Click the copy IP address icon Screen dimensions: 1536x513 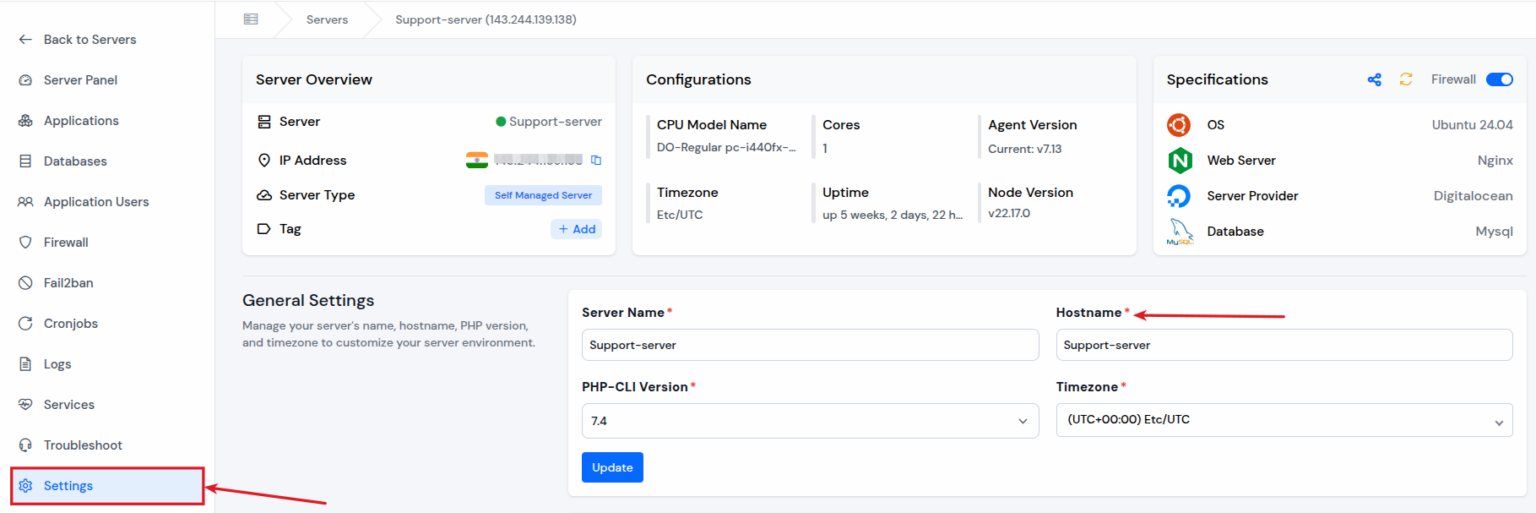pos(596,160)
